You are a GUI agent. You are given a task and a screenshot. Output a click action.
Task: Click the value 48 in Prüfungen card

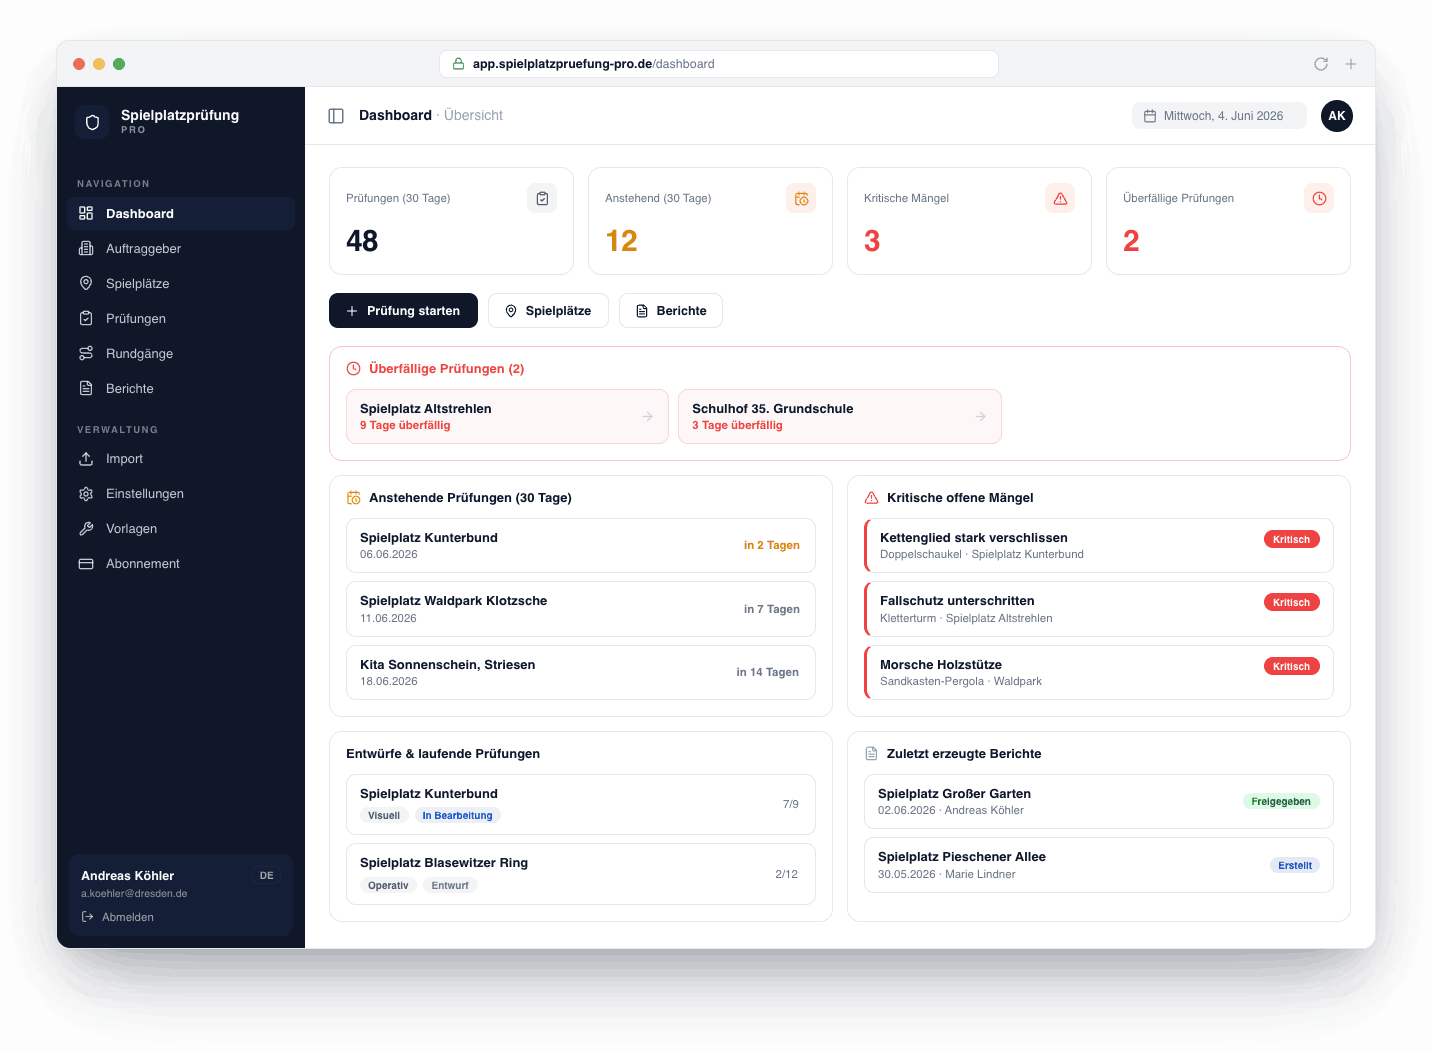point(362,241)
